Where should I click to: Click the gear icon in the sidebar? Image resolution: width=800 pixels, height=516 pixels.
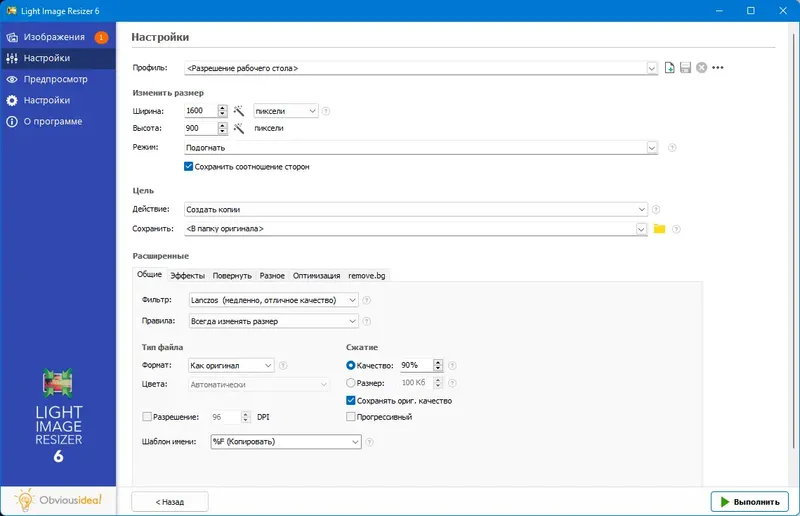pyautogui.click(x=12, y=101)
